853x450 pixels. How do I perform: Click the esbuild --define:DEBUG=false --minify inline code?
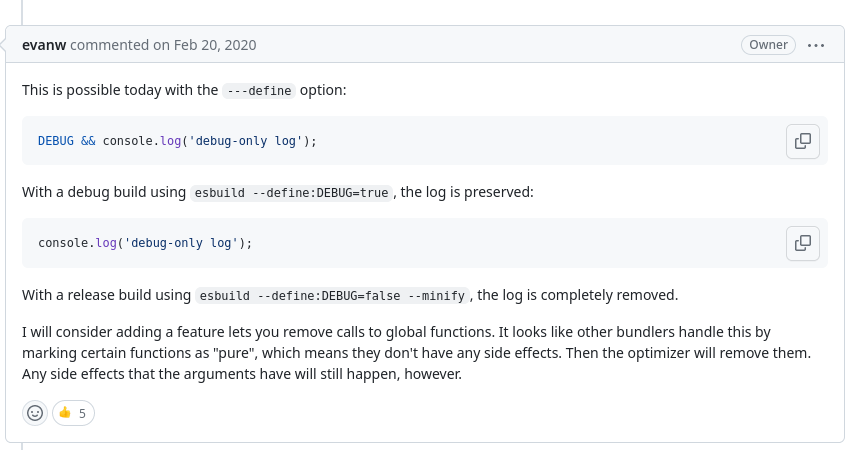(332, 295)
